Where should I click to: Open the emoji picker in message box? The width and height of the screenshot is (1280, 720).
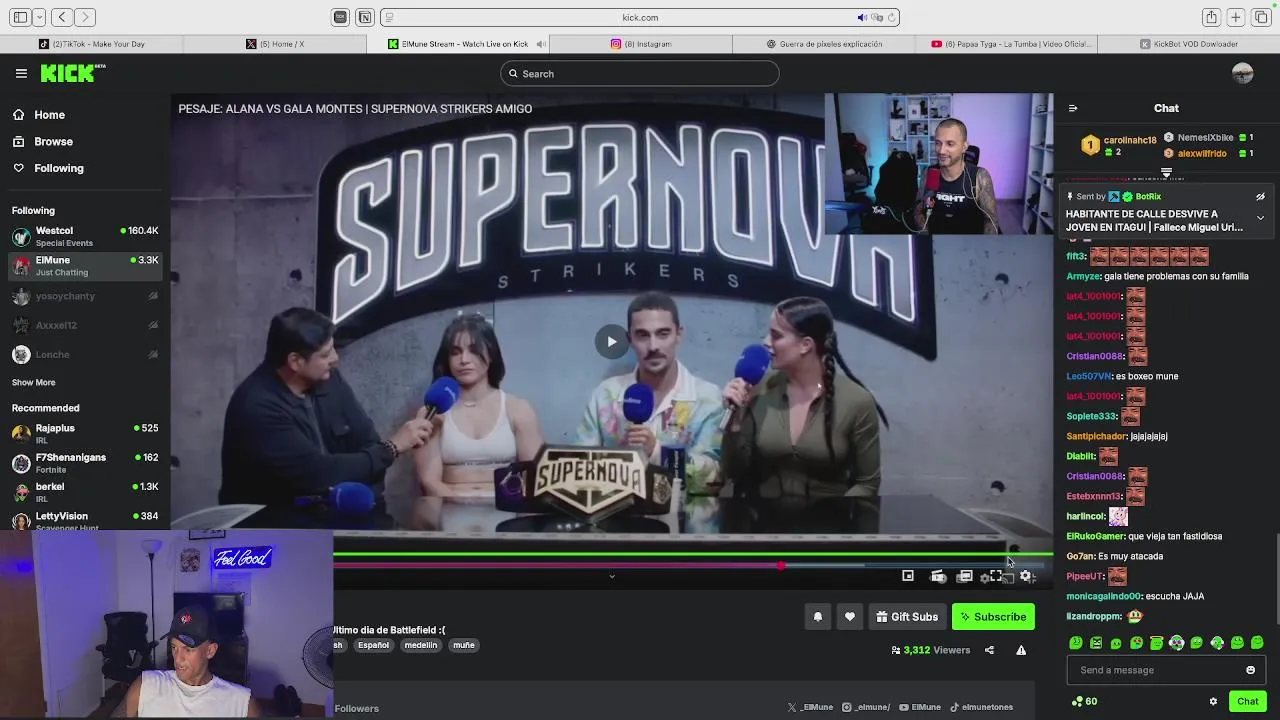click(x=1250, y=670)
